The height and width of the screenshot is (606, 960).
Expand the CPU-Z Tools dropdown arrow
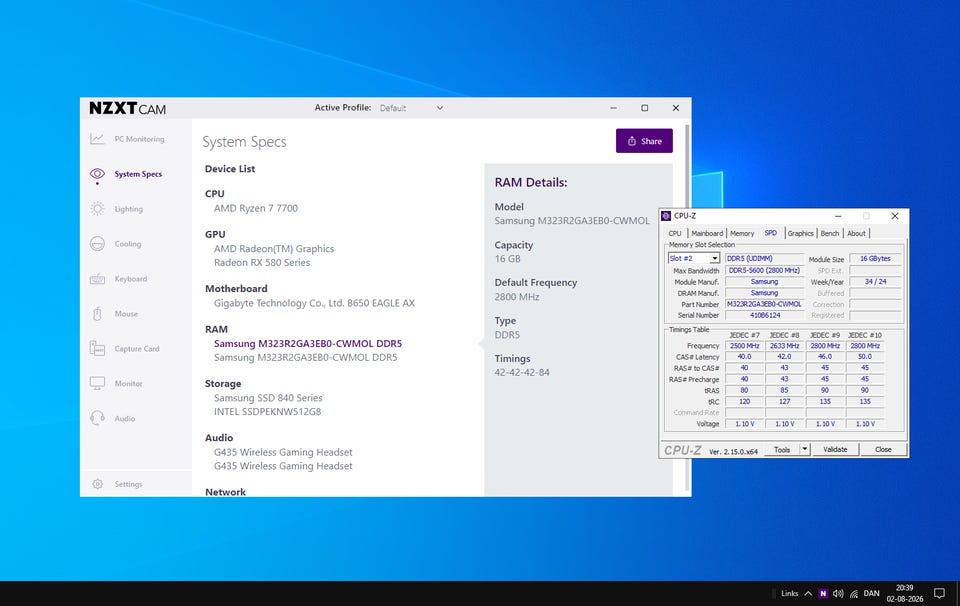tap(804, 449)
